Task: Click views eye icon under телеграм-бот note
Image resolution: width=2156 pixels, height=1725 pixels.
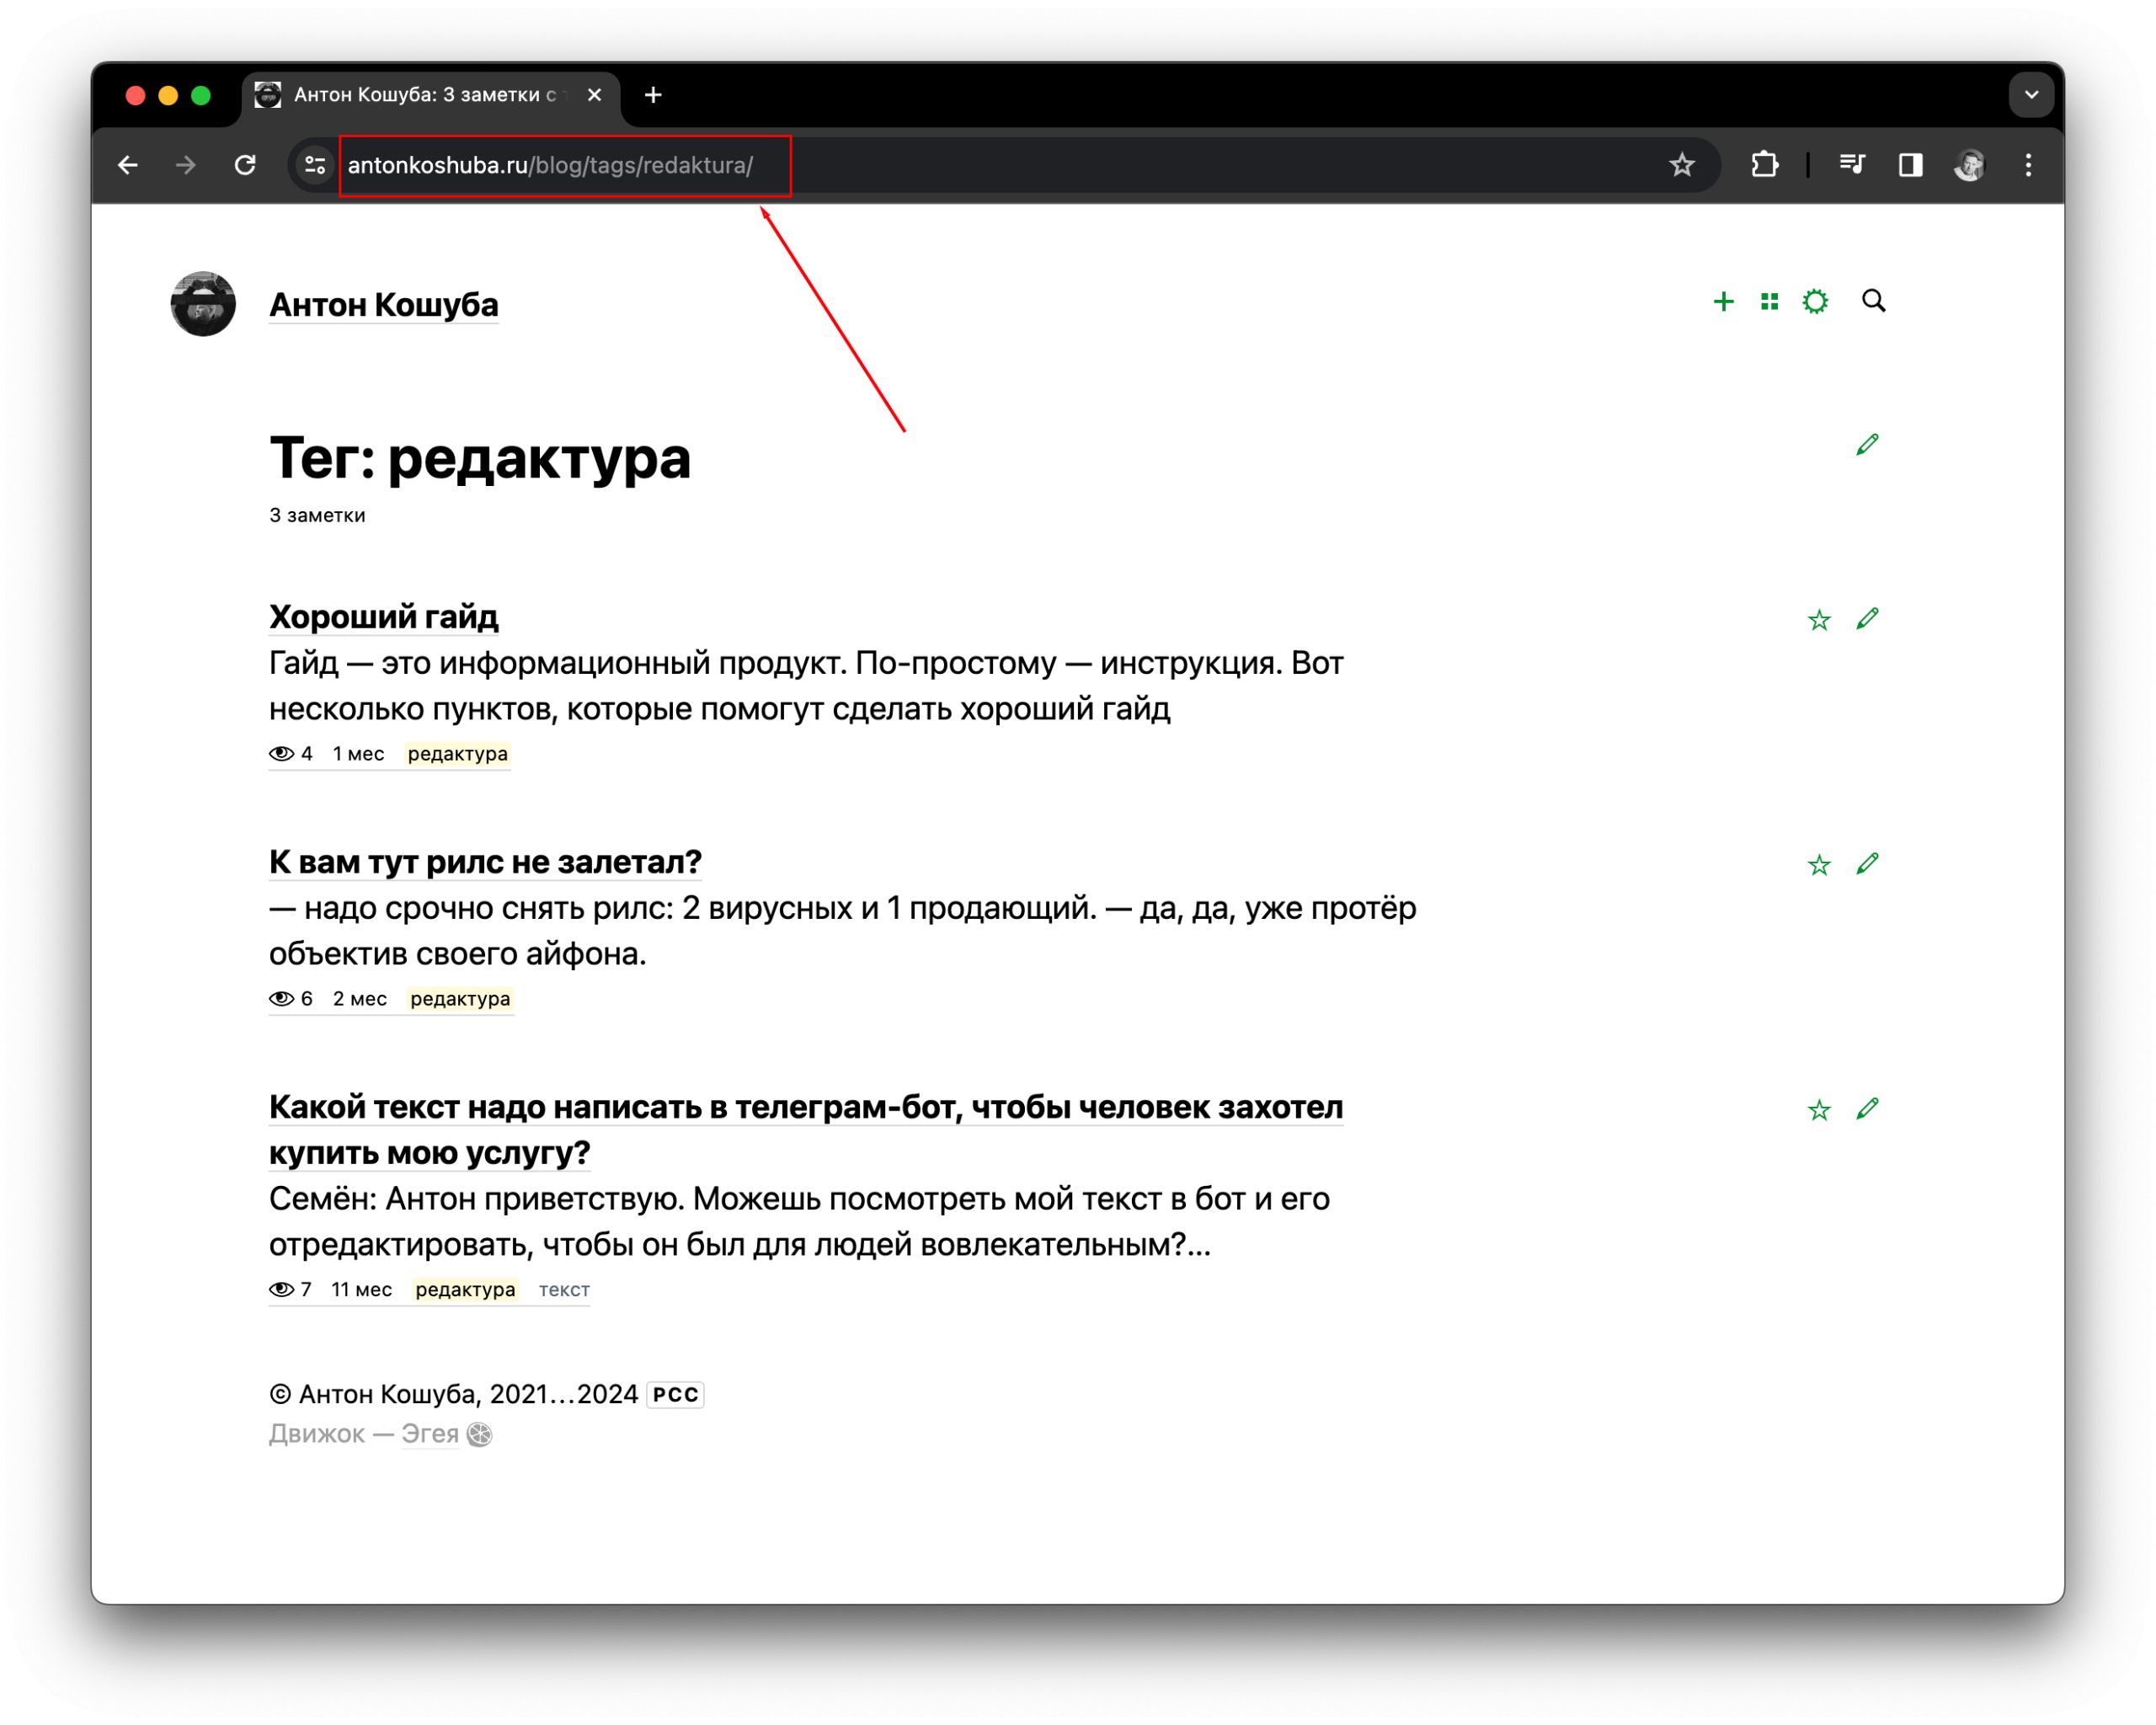Action: pyautogui.click(x=282, y=1290)
